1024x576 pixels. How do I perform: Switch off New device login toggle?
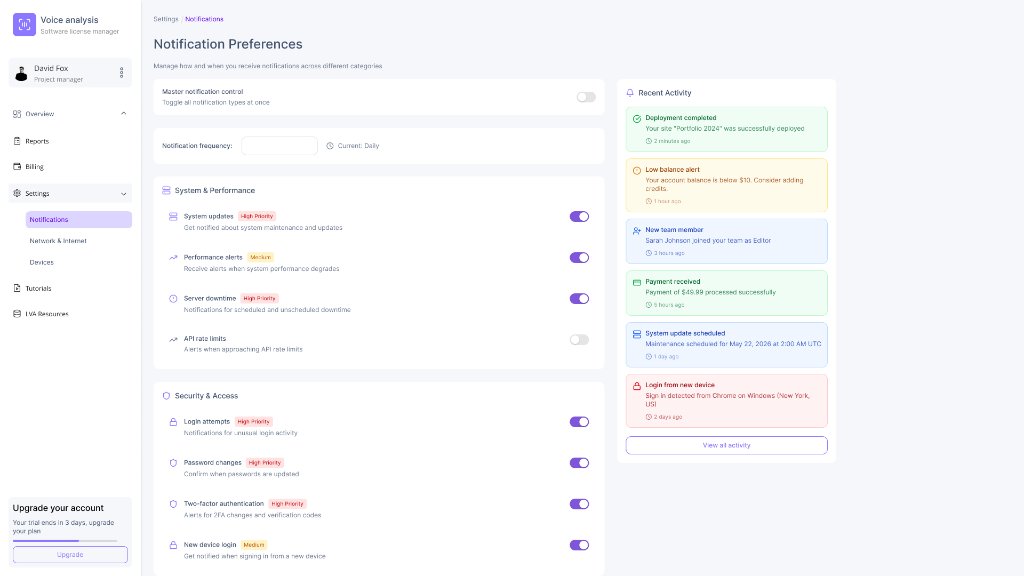coord(579,545)
